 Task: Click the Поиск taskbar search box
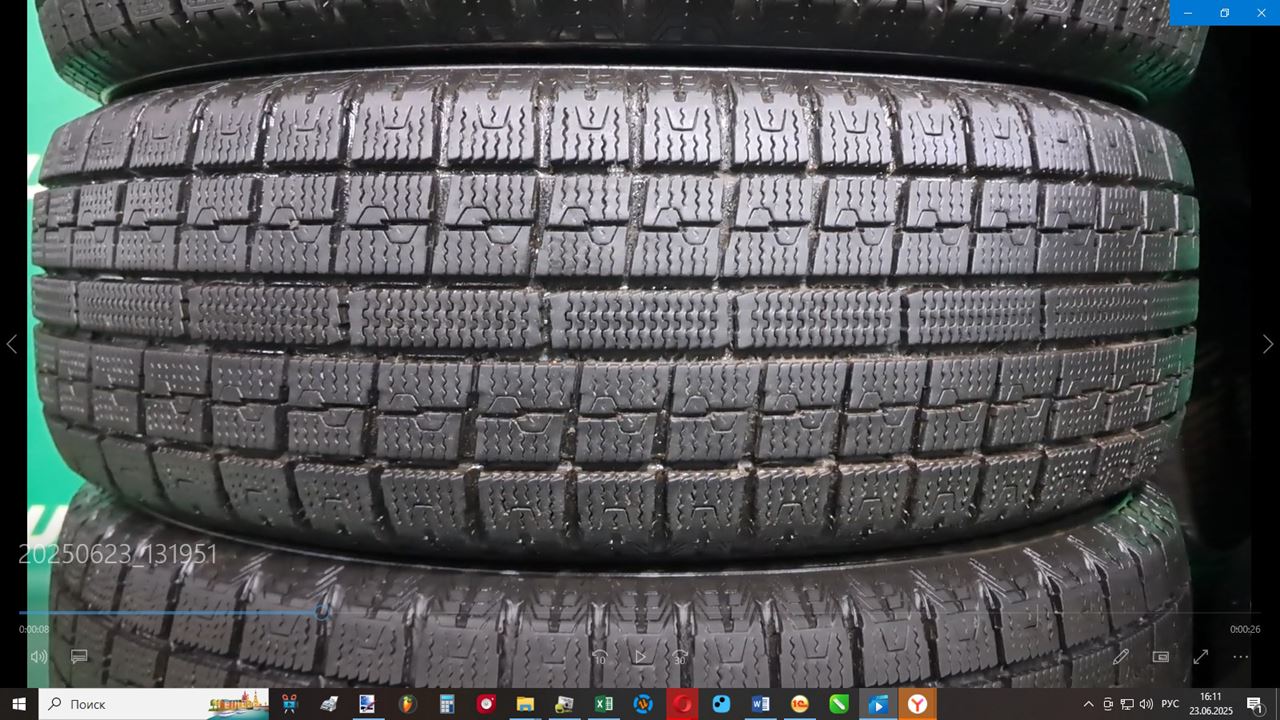[x=155, y=704]
